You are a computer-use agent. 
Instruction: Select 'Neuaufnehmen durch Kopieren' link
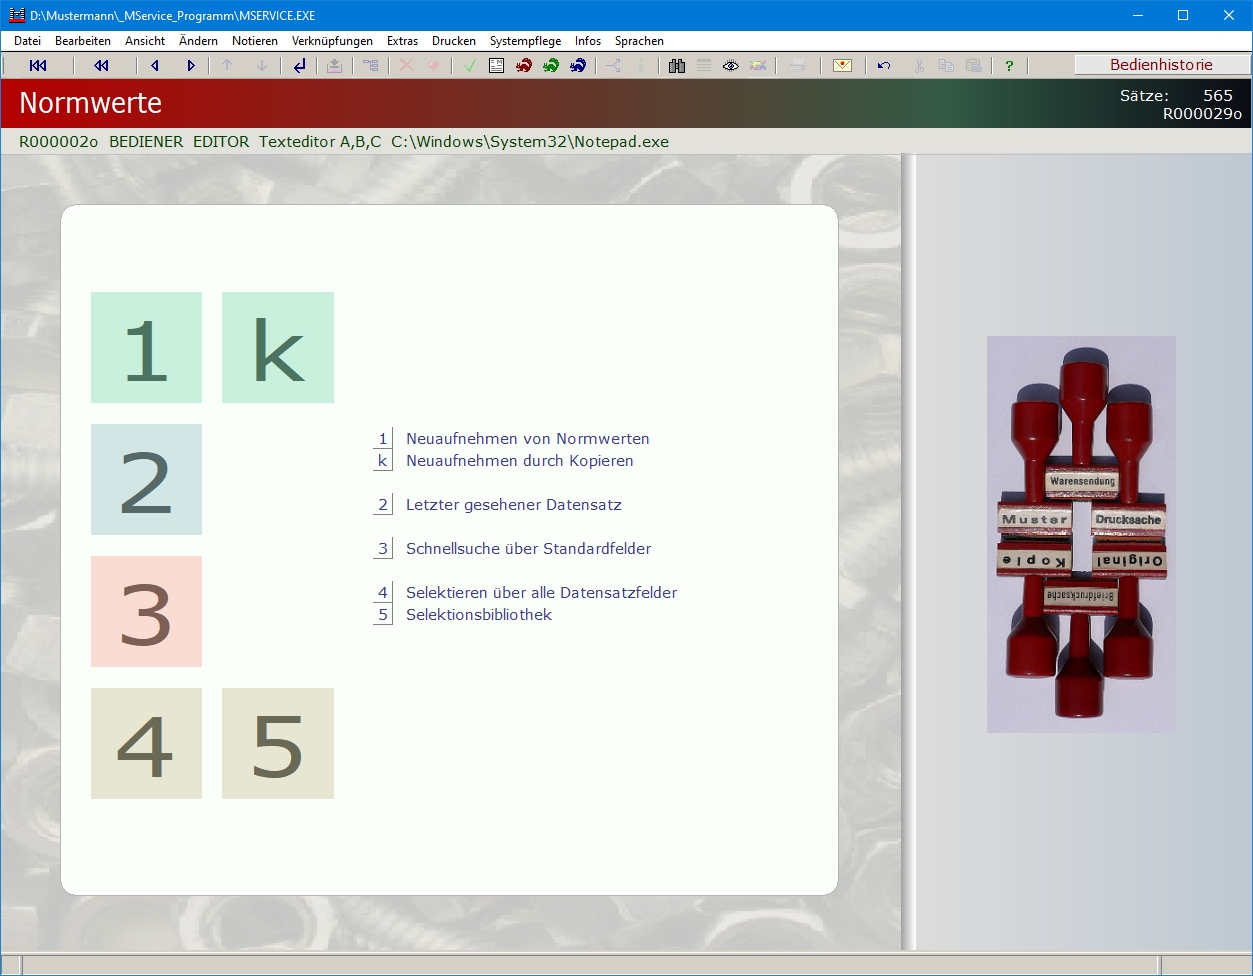[x=520, y=461]
